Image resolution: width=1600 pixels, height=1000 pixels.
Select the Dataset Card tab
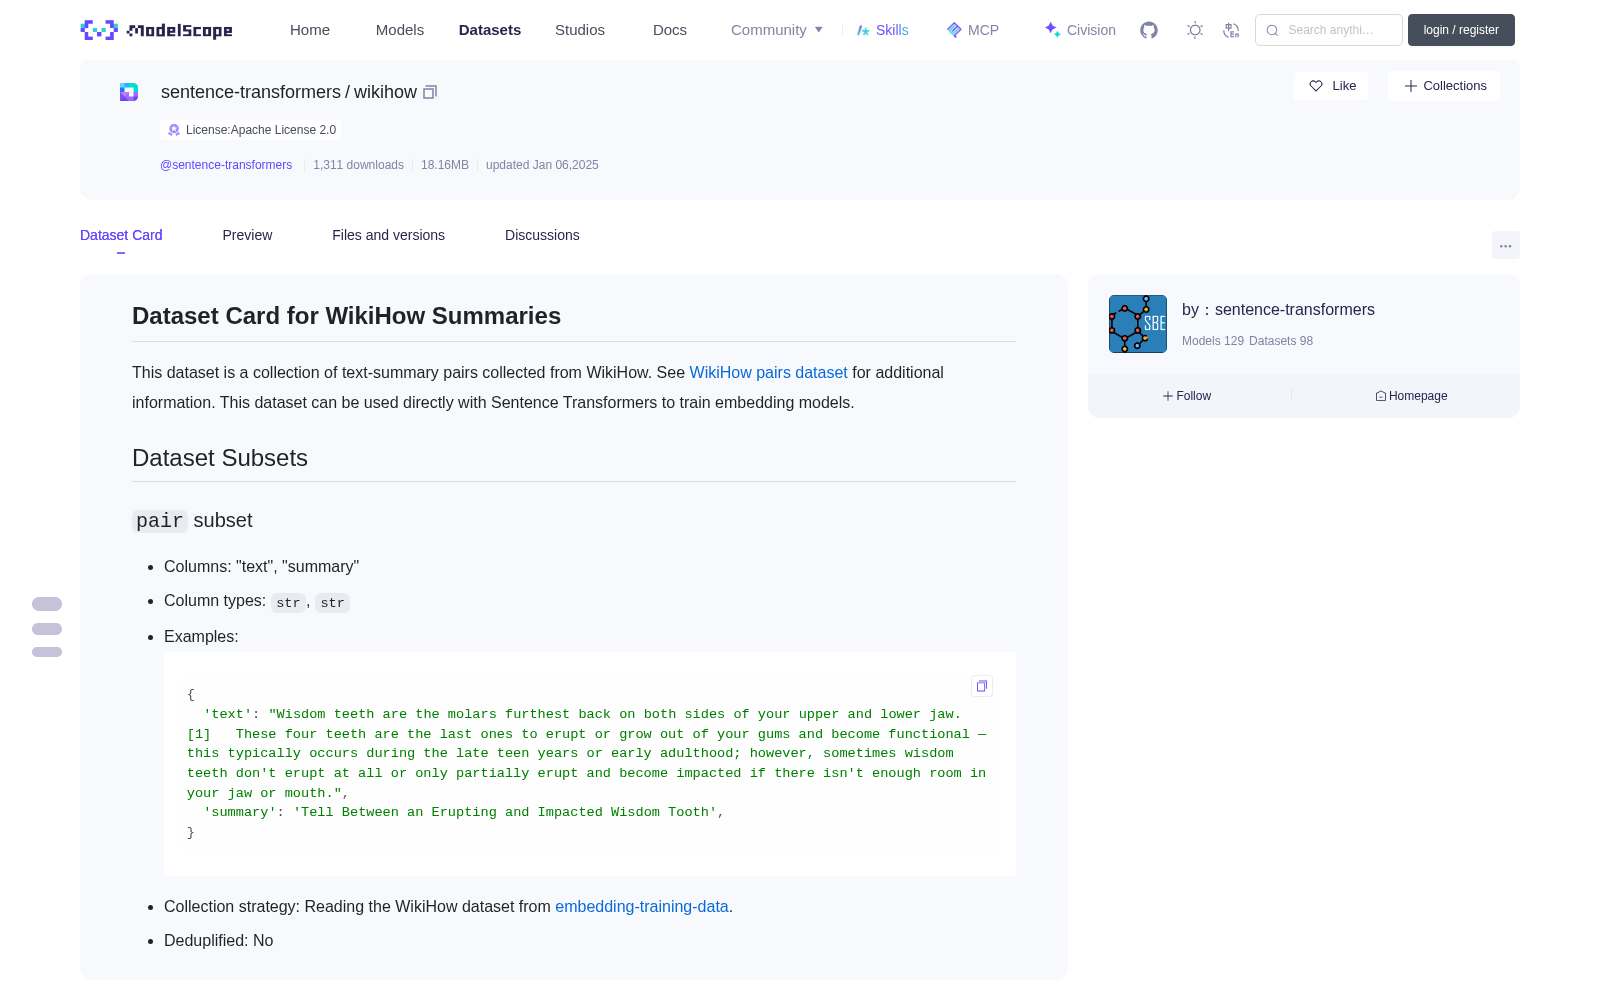pos(121,235)
